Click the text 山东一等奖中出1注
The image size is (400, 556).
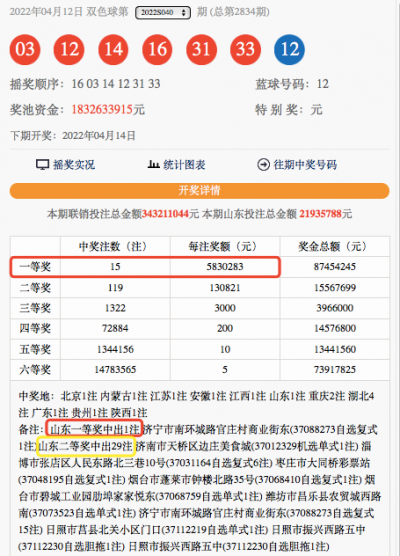tap(94, 429)
